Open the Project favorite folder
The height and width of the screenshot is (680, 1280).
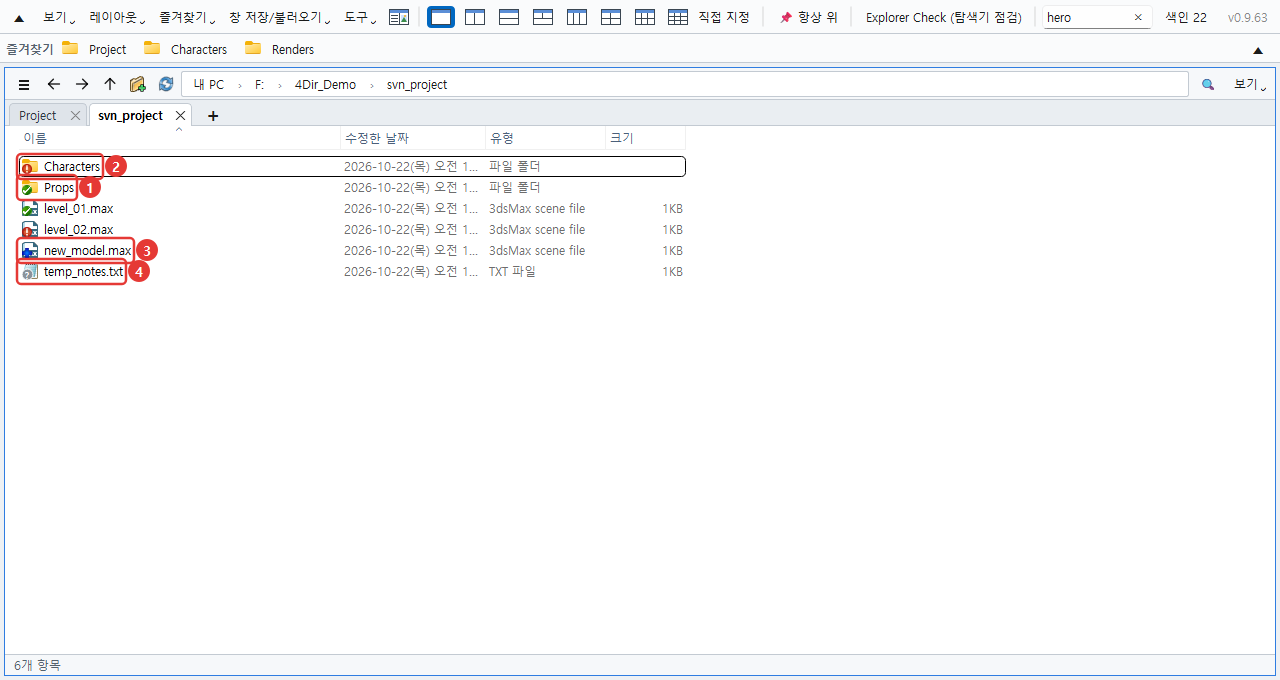pyautogui.click(x=94, y=49)
